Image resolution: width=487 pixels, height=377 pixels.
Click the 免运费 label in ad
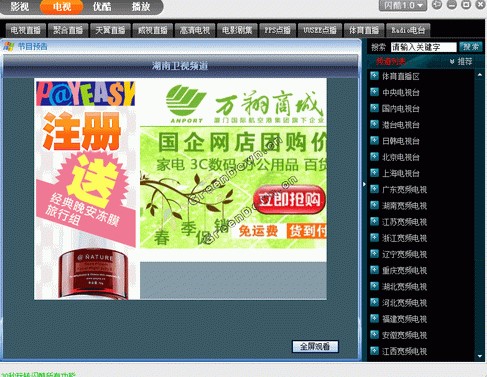pyautogui.click(x=258, y=231)
